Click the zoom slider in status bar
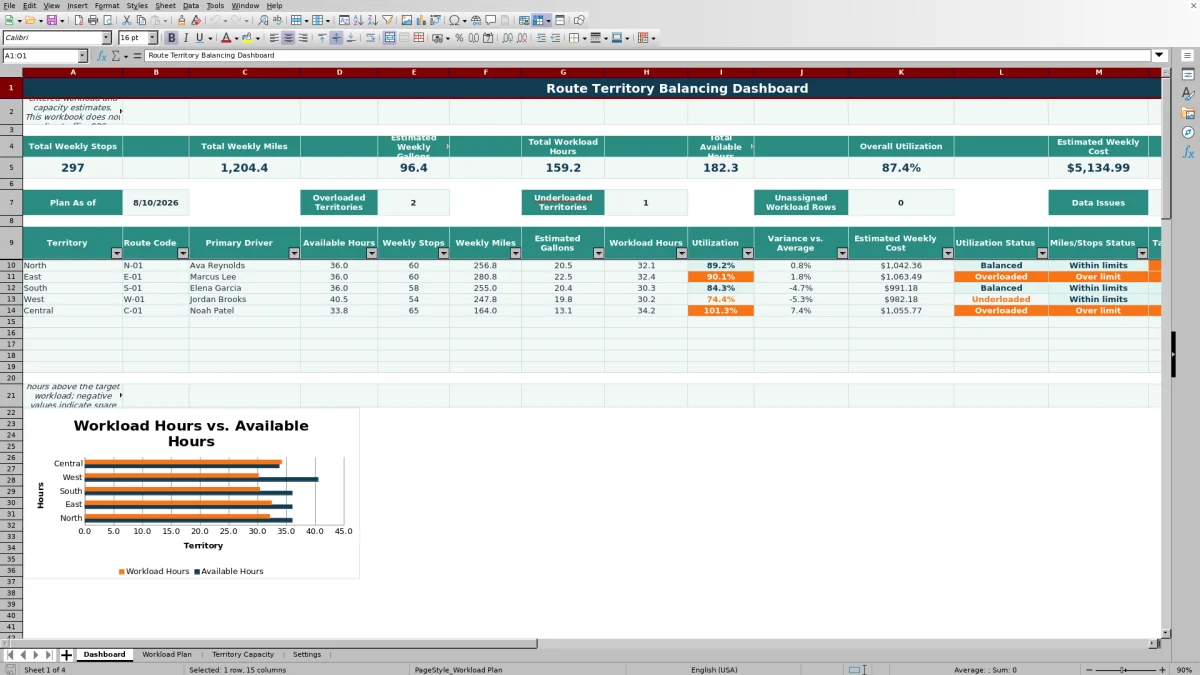The height and width of the screenshot is (675, 1200). 1126,670
